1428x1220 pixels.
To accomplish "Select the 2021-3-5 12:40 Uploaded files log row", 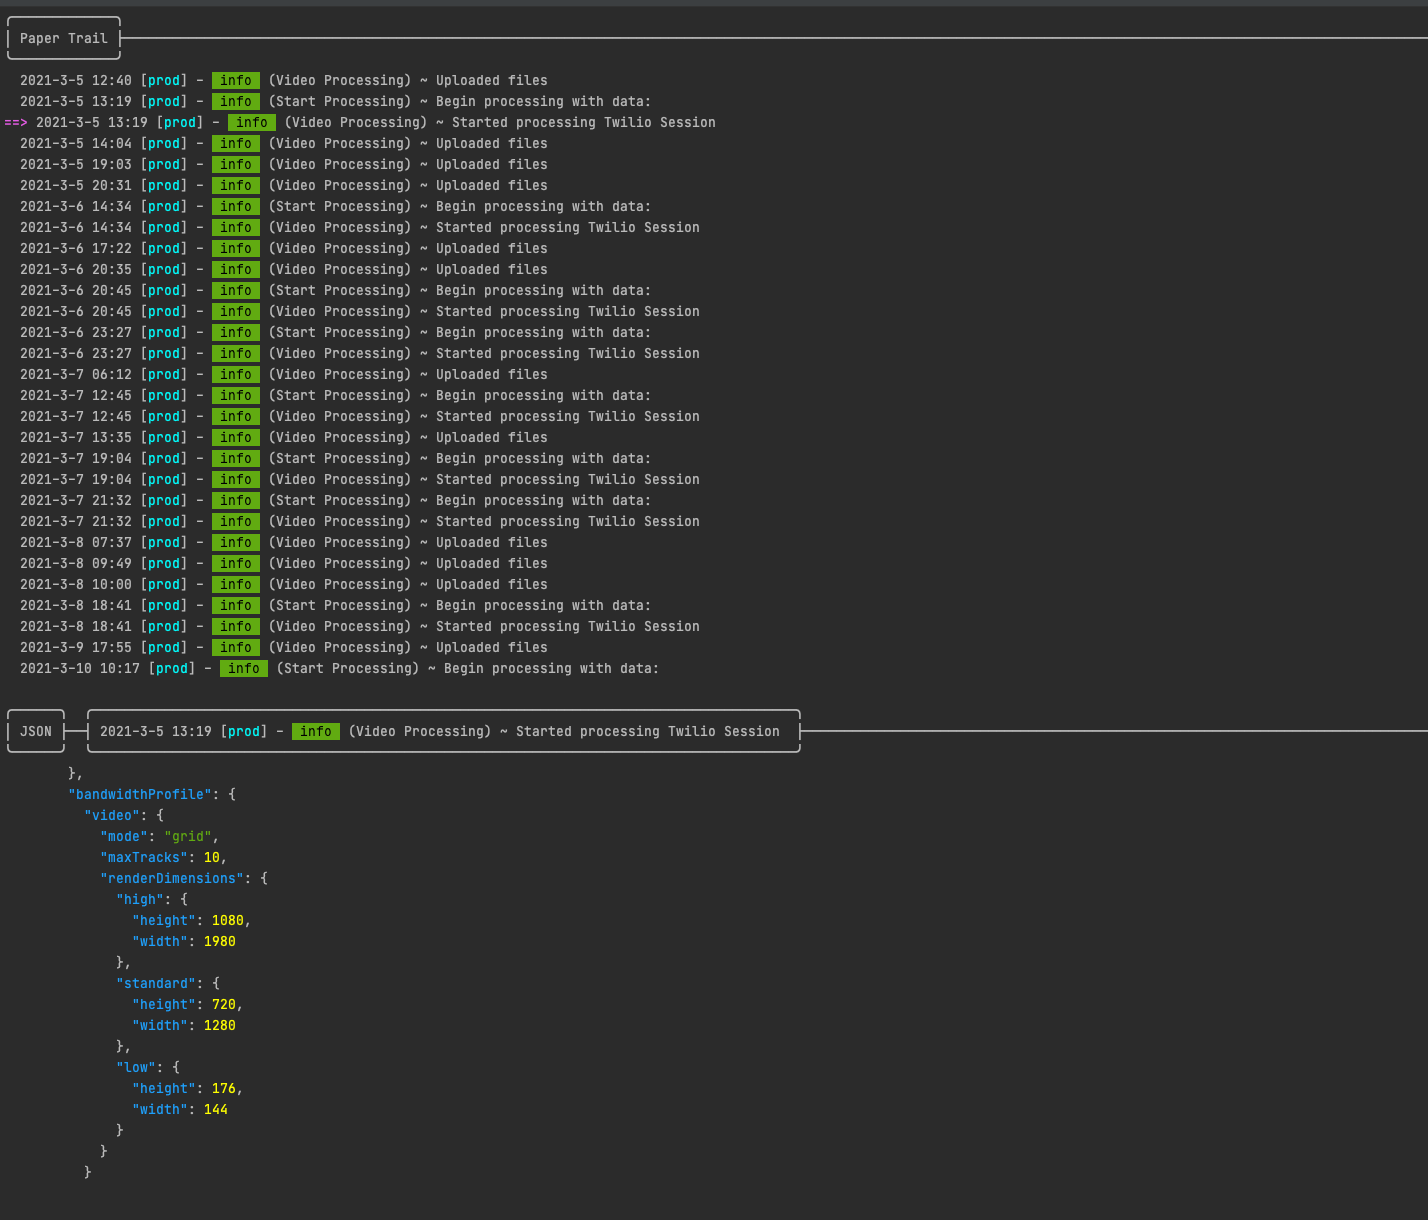I will coord(284,80).
